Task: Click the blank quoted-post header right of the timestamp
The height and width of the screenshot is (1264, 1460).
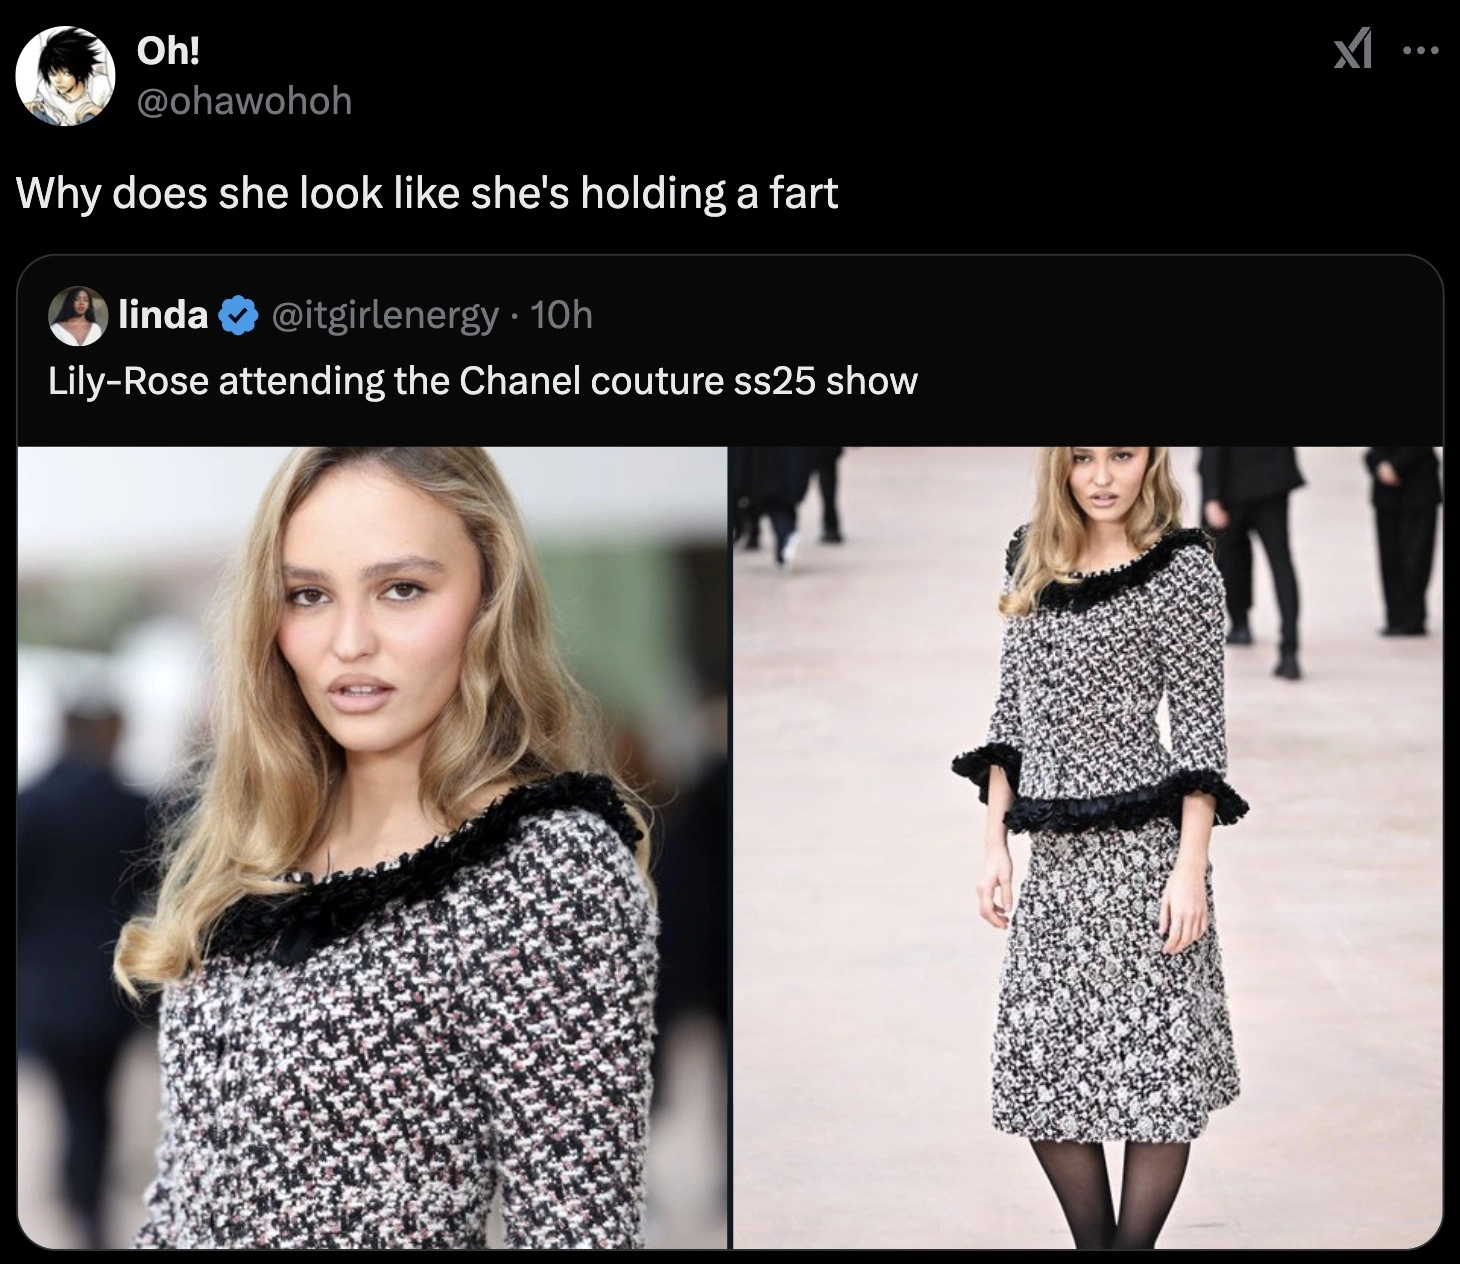Action: tap(1000, 315)
